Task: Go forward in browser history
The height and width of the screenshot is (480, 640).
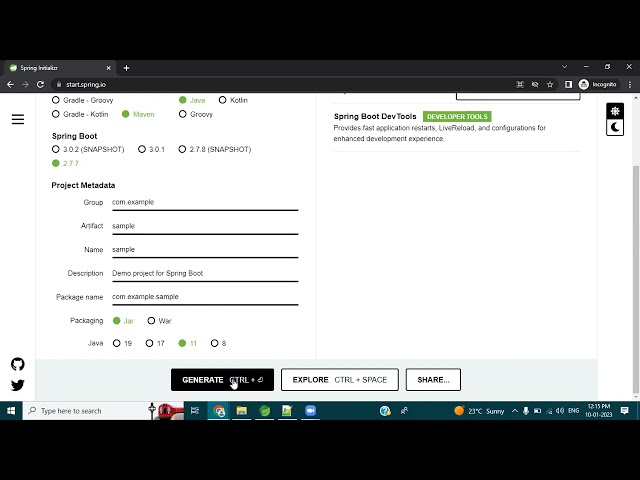Action: tap(25, 84)
